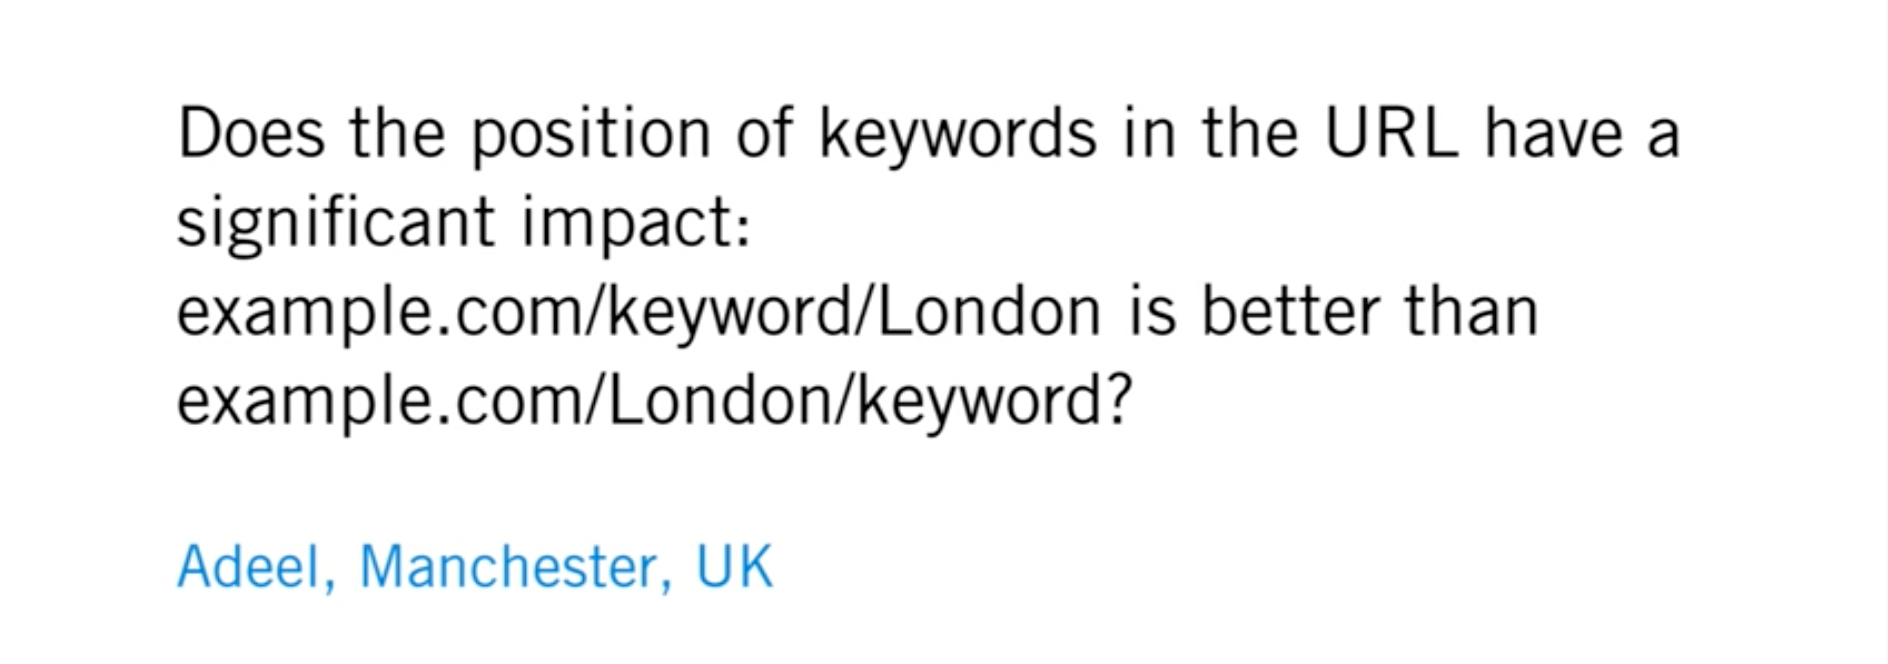Click the word "position" in the first line
This screenshot has width=1888, height=664.
590,136
